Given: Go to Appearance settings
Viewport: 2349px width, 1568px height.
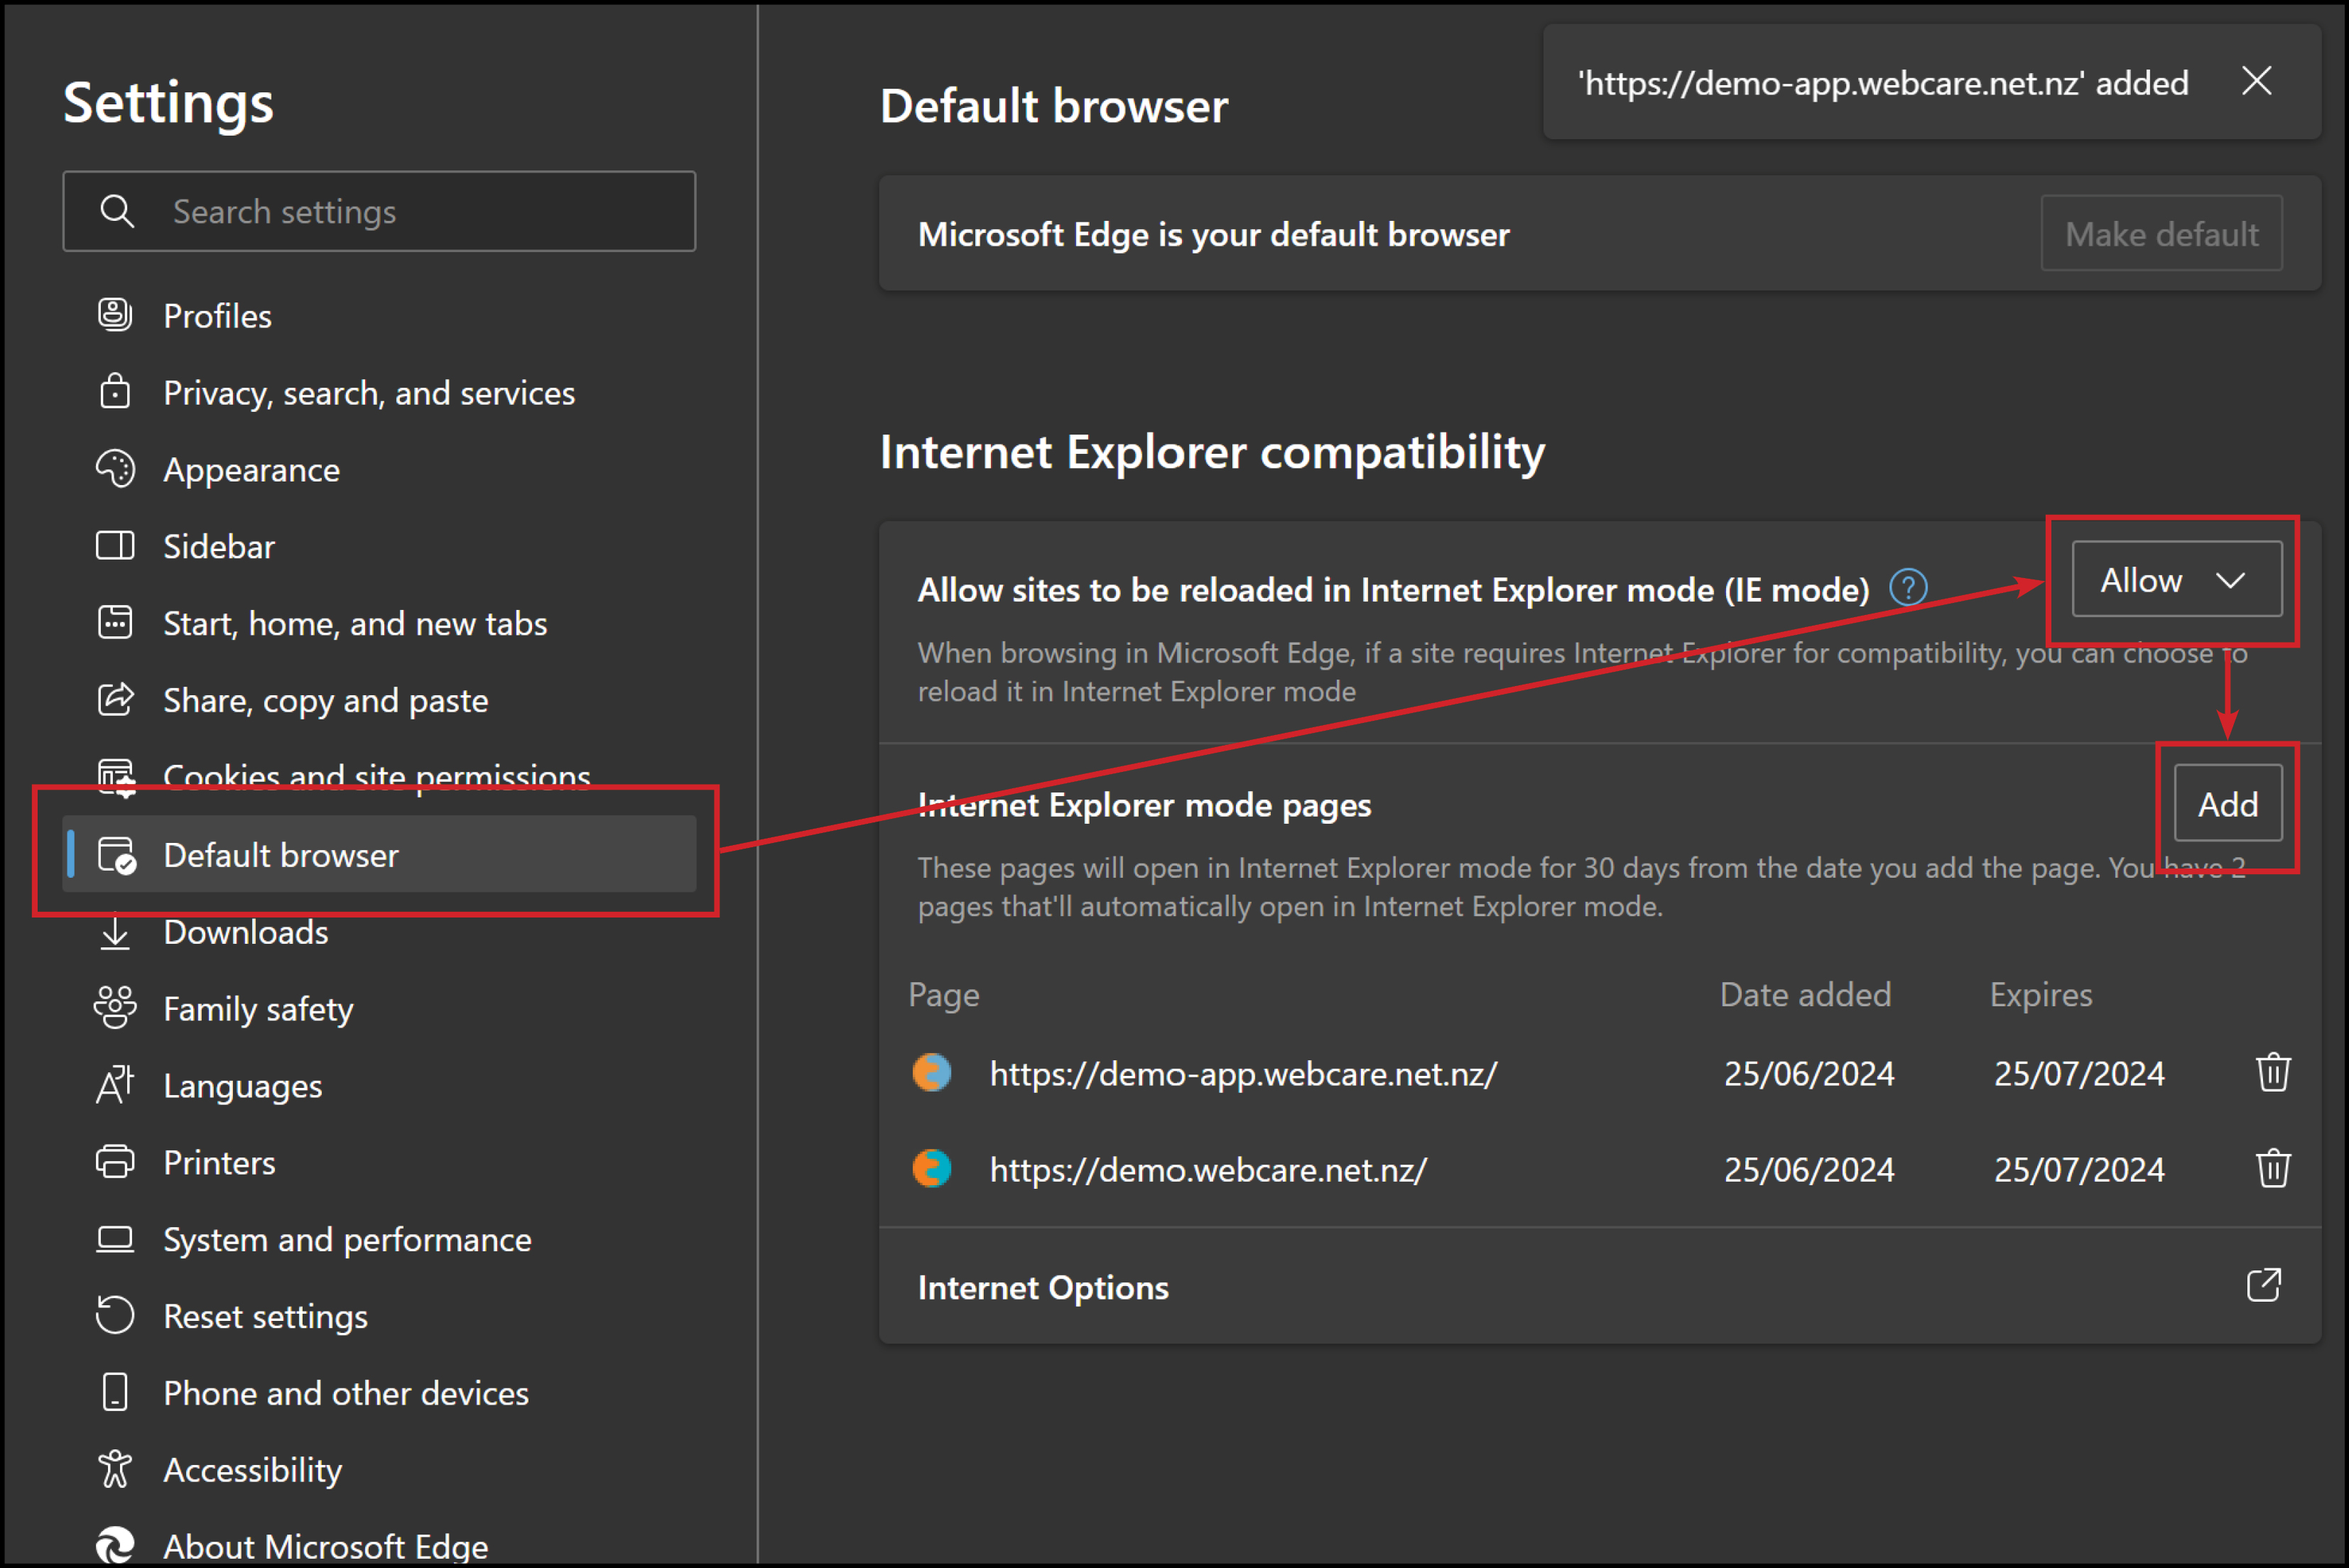Looking at the screenshot, I should [x=379, y=470].
